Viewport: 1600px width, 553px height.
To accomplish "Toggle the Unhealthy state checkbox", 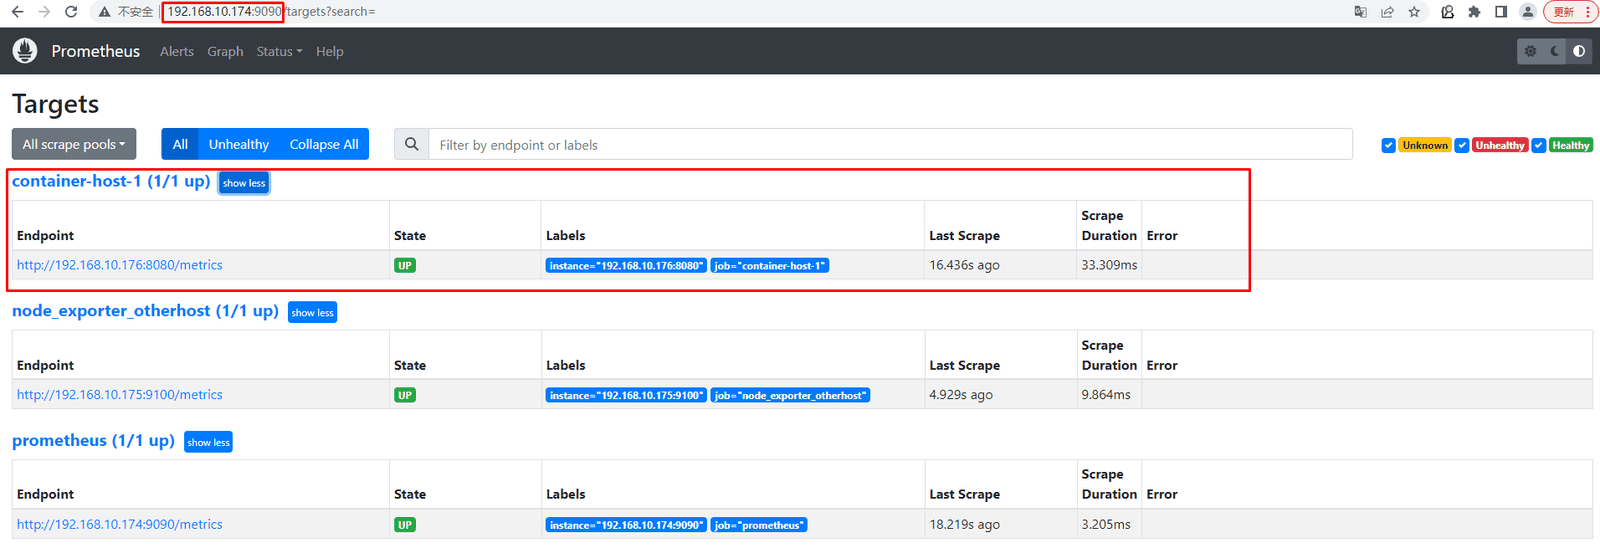I will tap(1462, 145).
